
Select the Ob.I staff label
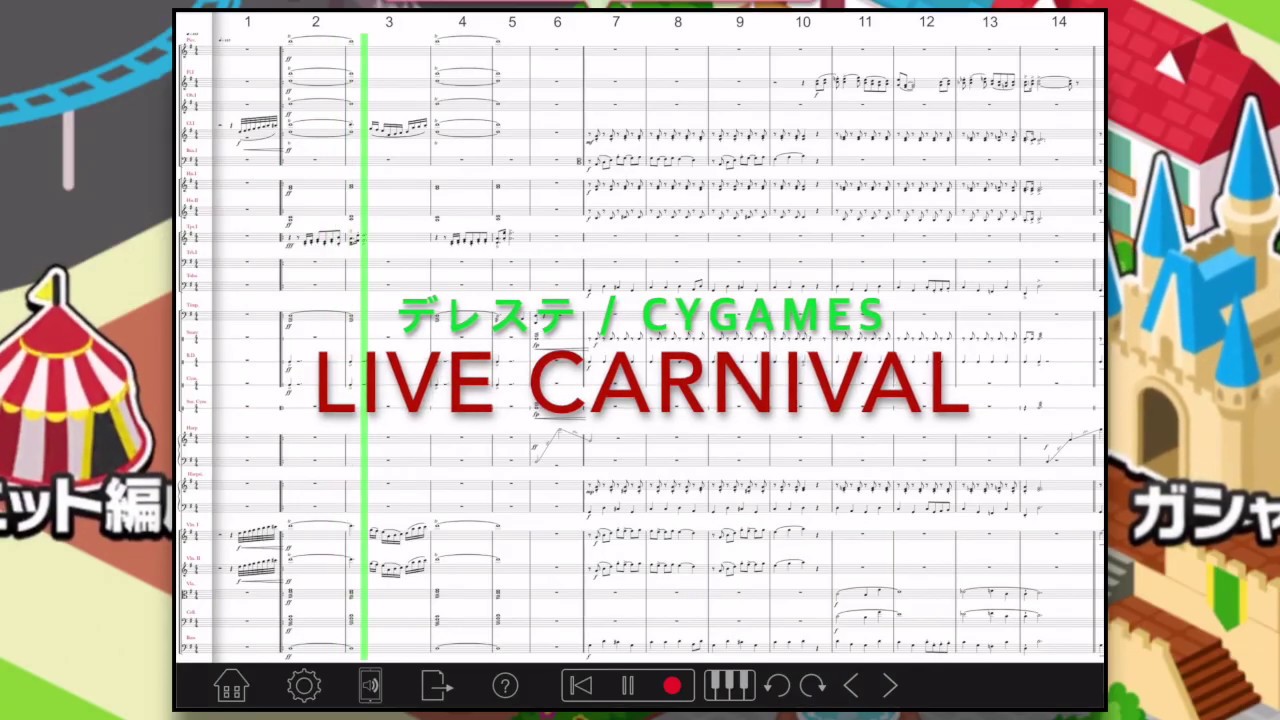pyautogui.click(x=190, y=96)
